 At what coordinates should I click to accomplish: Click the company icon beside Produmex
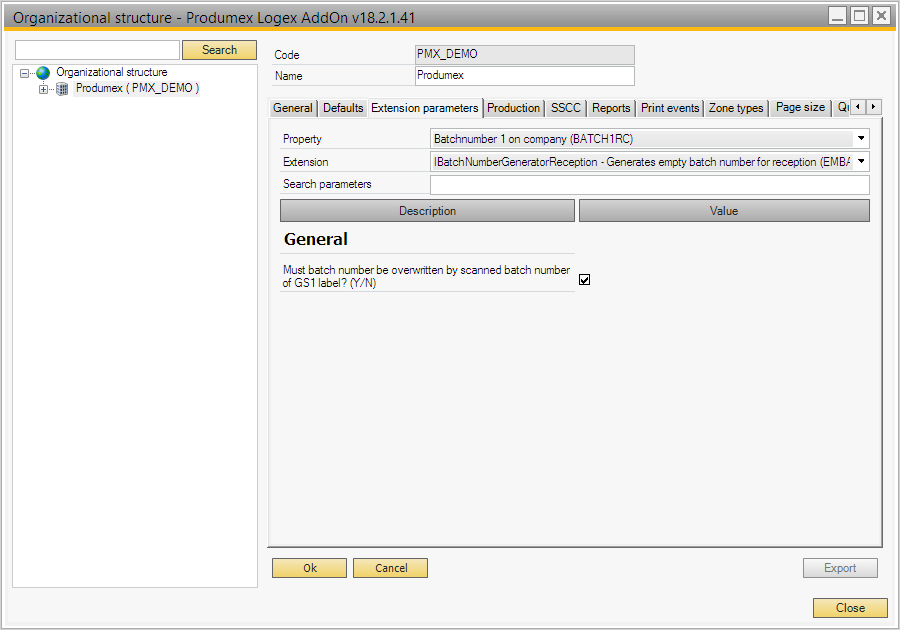[x=62, y=89]
